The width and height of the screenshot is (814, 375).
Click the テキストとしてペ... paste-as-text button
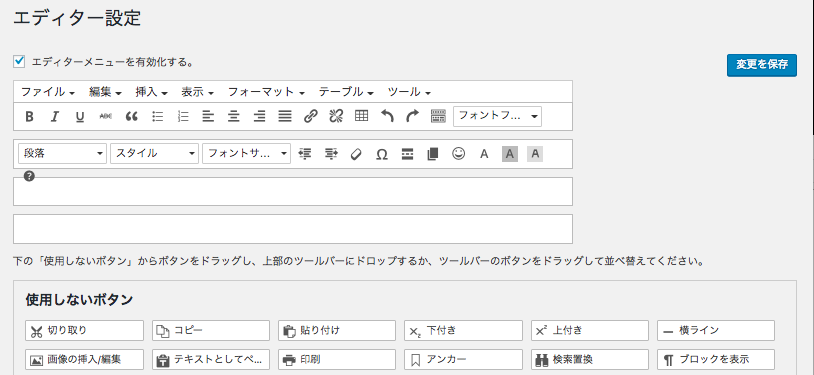pyautogui.click(x=211, y=359)
